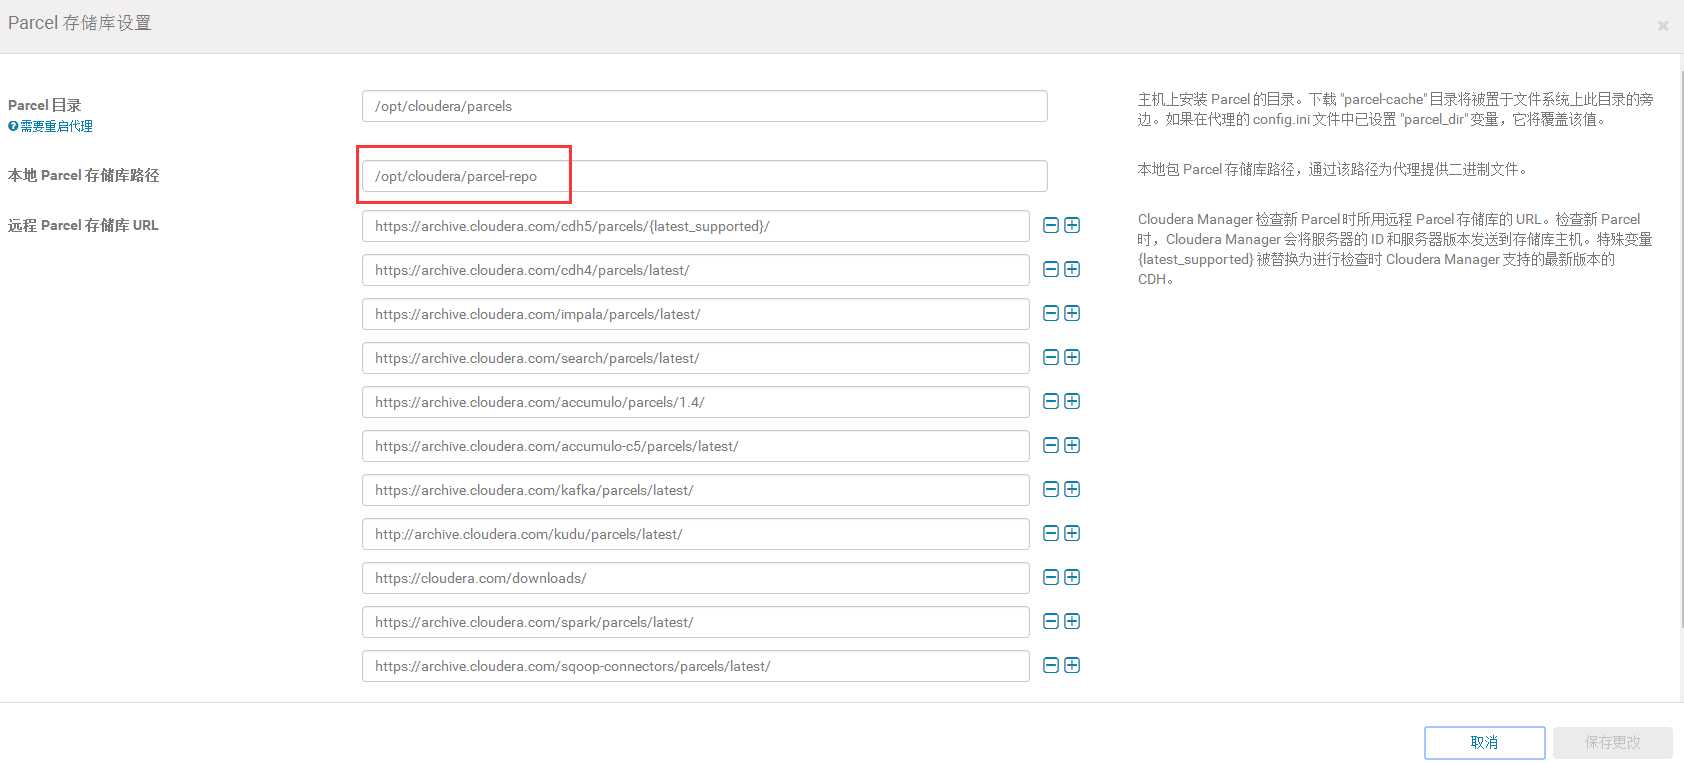Click the Parcel 目录 label
Viewport: 1684px width, 763px height.
[45, 105]
